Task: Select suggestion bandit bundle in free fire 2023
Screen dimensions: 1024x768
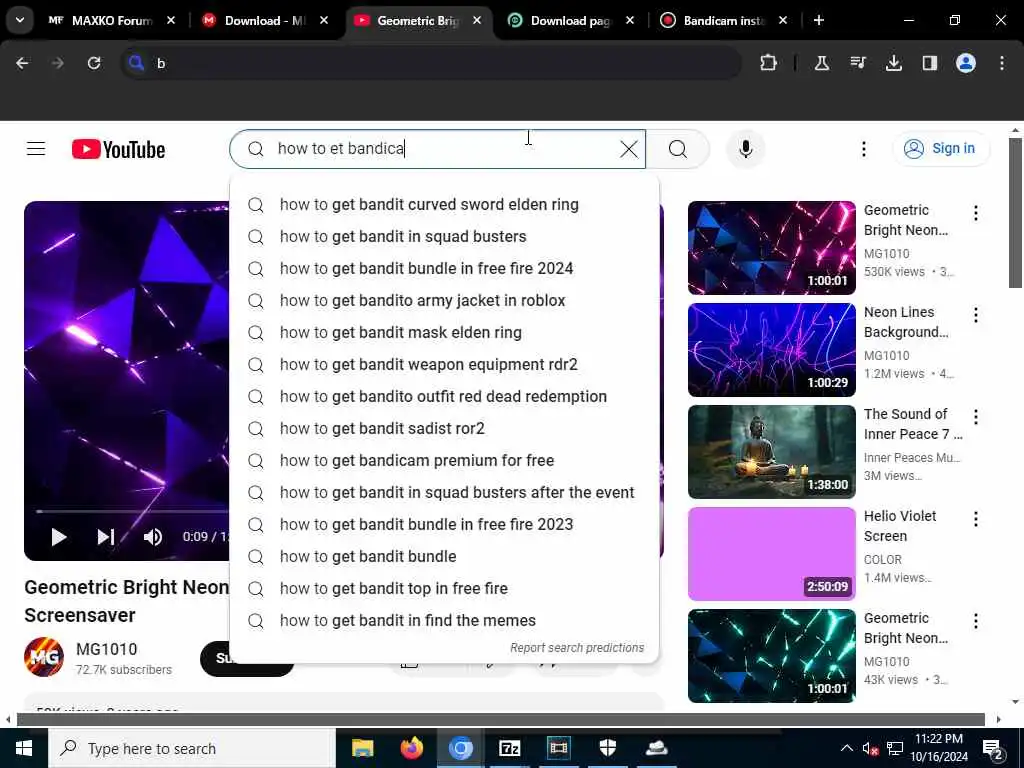Action: 444,524
